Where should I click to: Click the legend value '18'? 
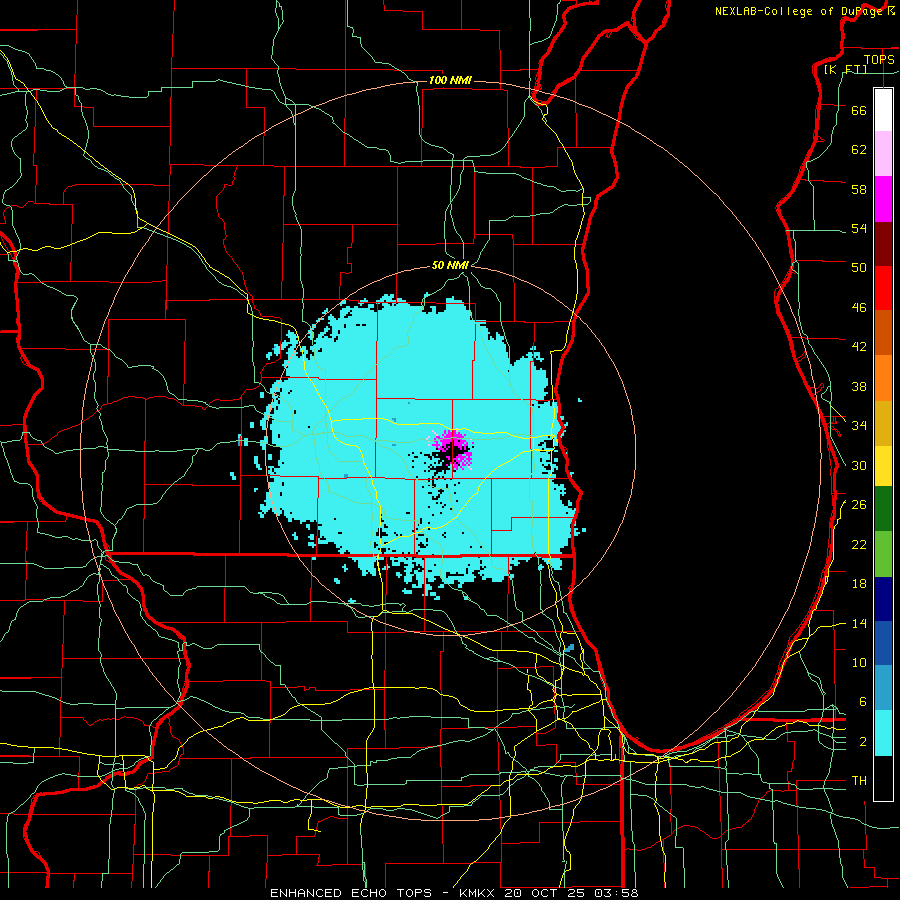(859, 584)
